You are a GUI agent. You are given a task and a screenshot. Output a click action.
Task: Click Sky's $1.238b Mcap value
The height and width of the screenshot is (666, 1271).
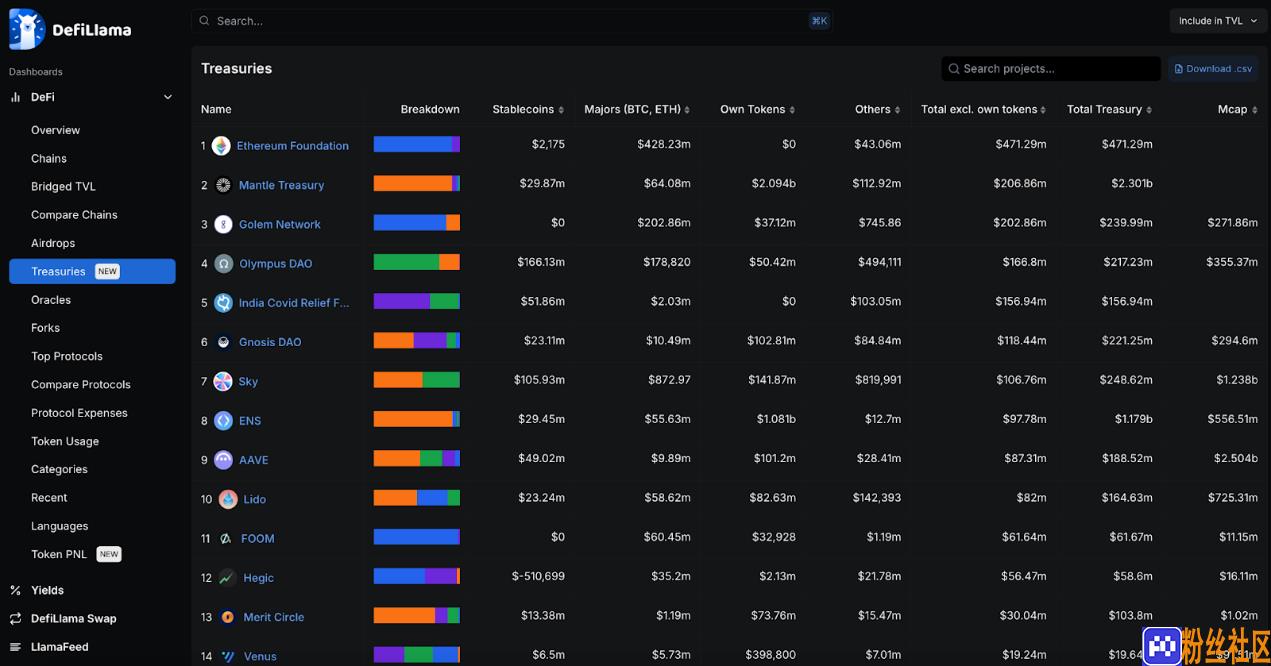click(x=1237, y=381)
